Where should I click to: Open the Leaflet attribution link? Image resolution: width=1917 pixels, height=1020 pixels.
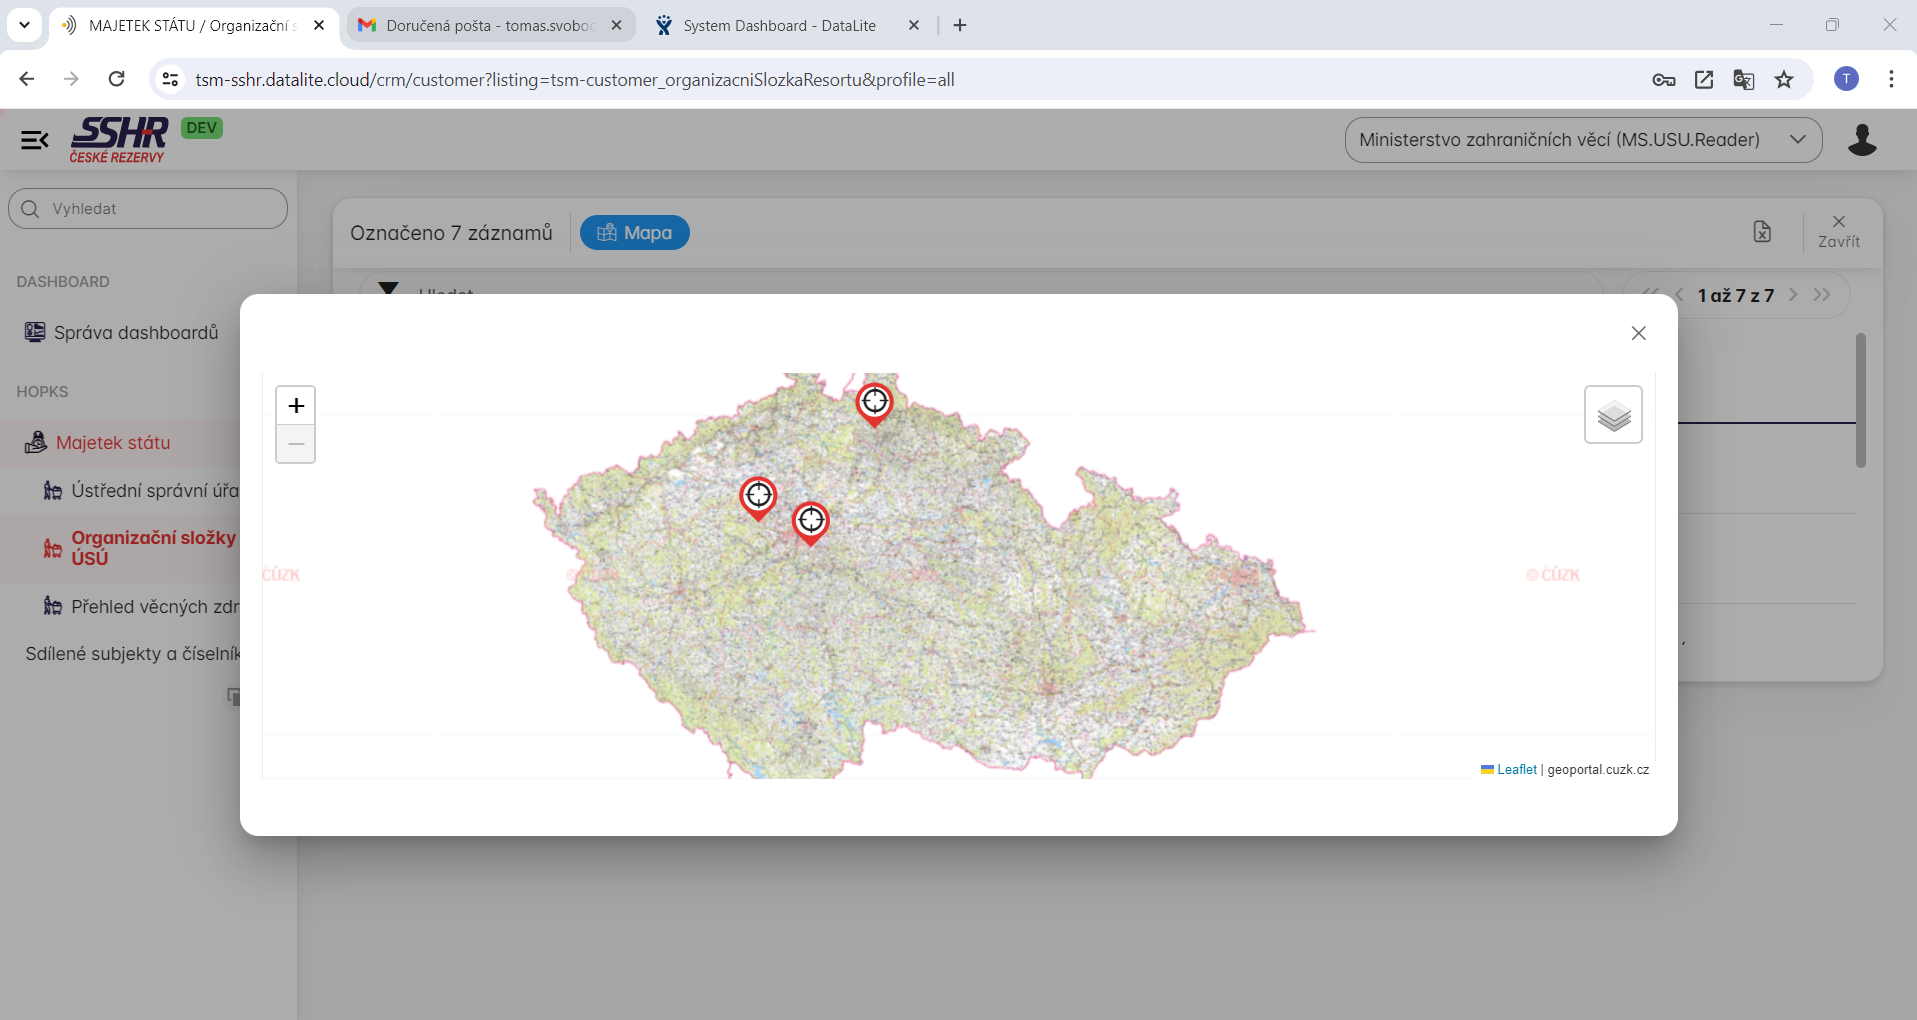click(x=1516, y=770)
